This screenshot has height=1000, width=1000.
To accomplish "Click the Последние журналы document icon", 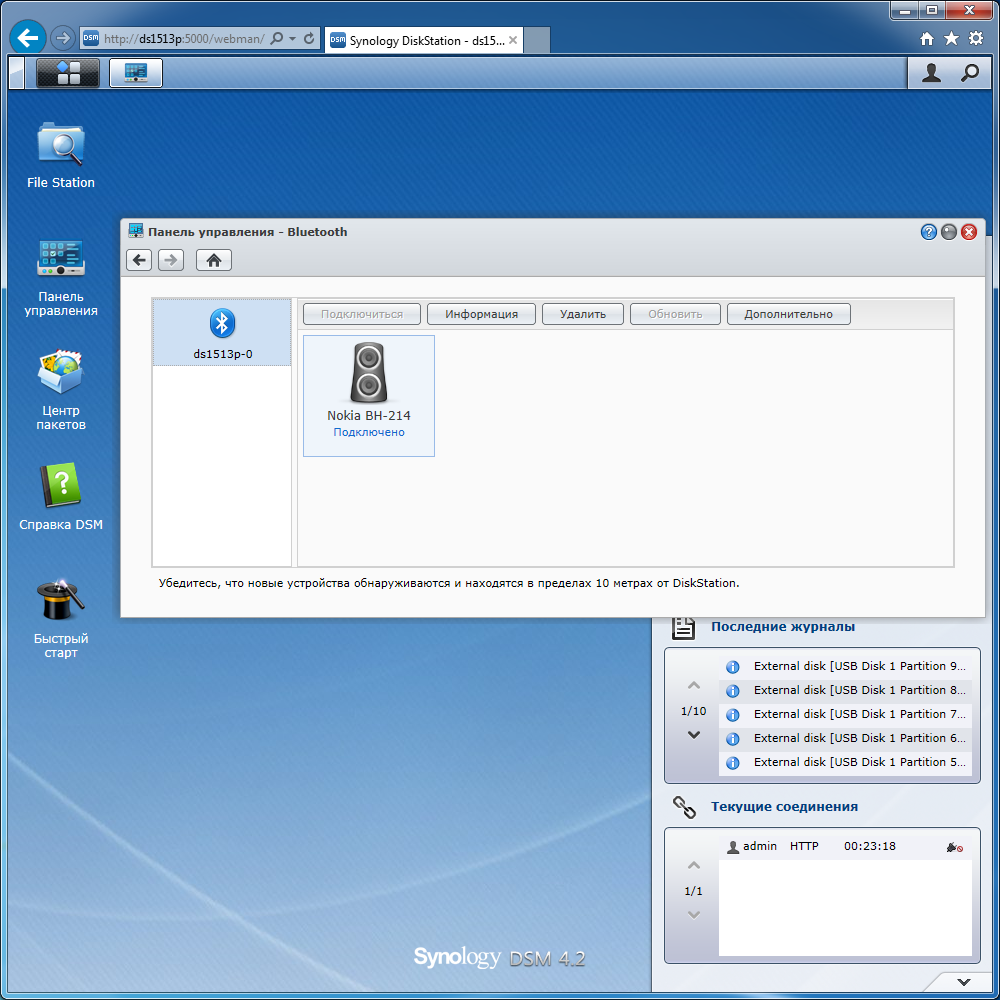I will 684,628.
